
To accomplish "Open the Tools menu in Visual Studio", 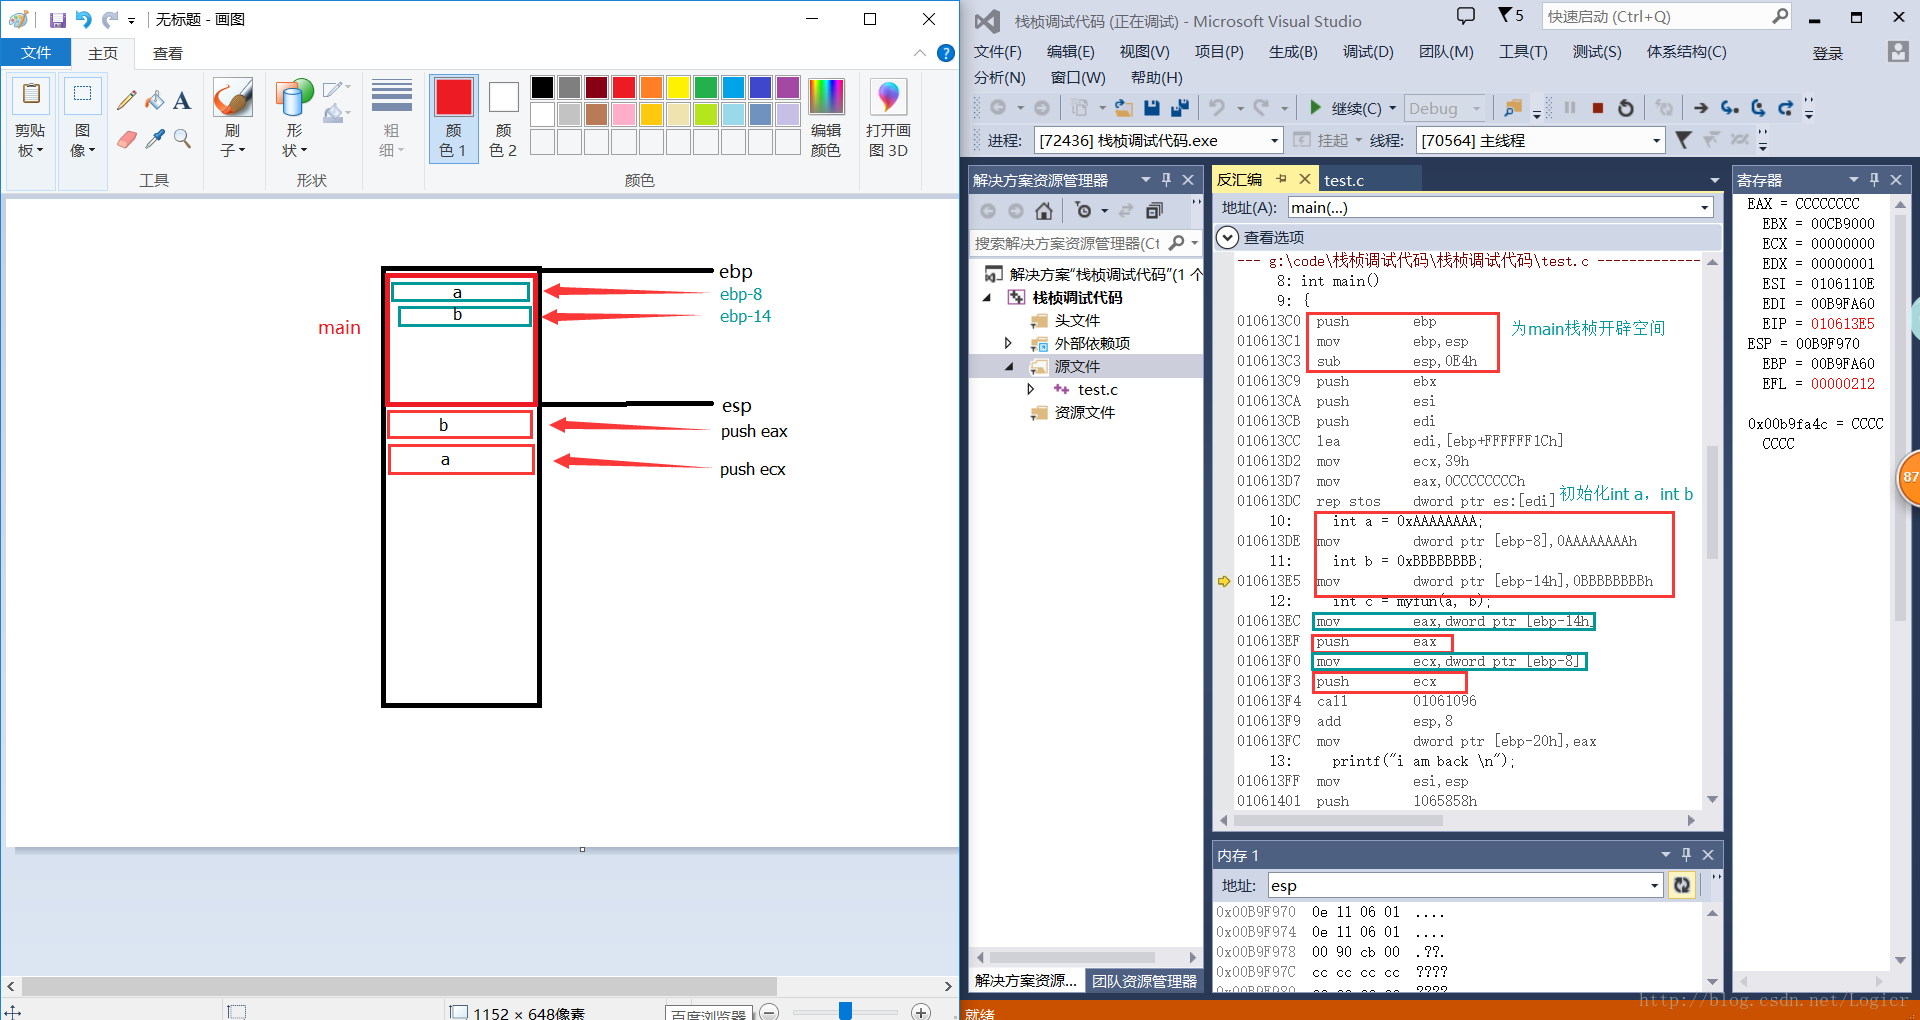I will click(1523, 52).
